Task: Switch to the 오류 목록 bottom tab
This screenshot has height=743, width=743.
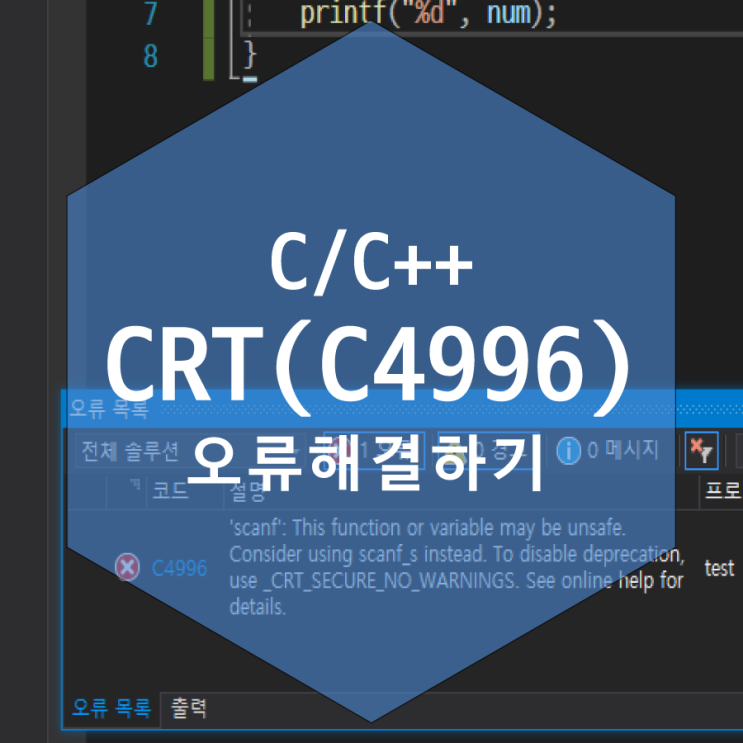Action: point(111,709)
